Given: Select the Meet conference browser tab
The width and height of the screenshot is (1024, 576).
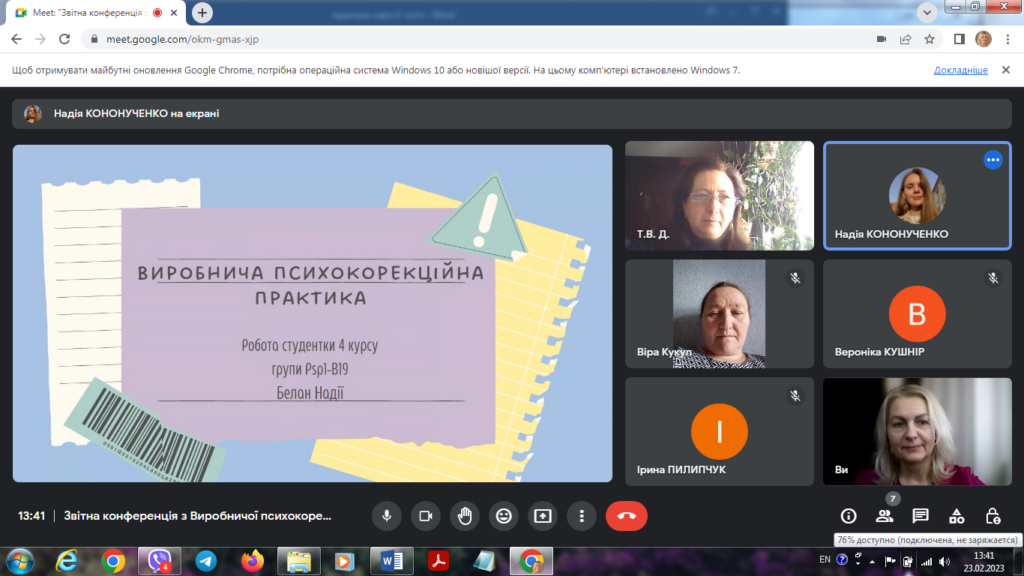Looking at the screenshot, I should click(x=90, y=12).
